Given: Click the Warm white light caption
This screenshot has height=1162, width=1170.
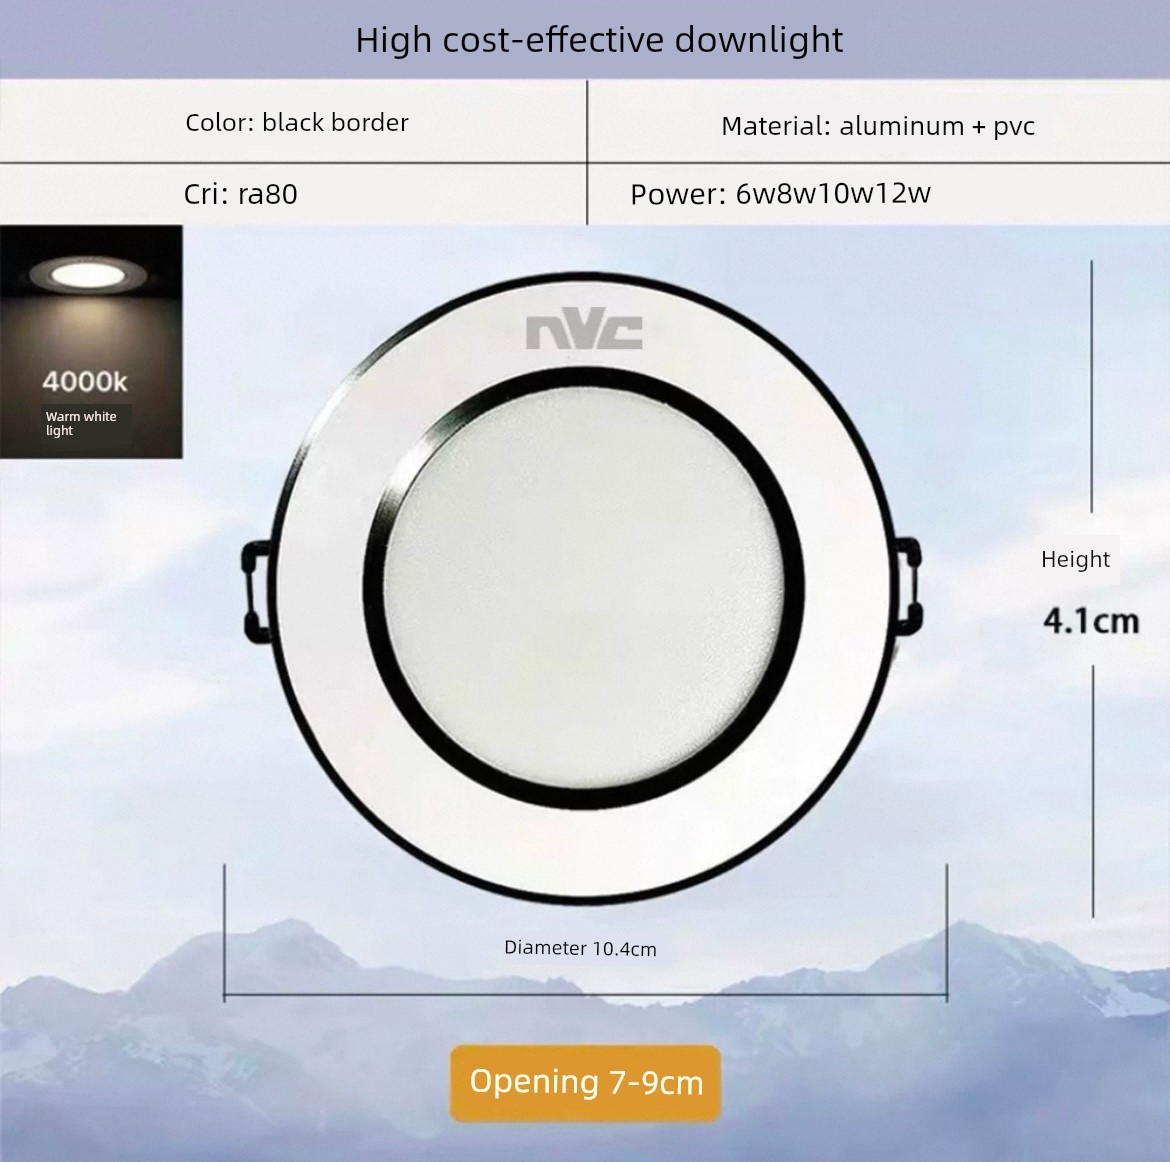Looking at the screenshot, I should pyautogui.click(x=81, y=423).
